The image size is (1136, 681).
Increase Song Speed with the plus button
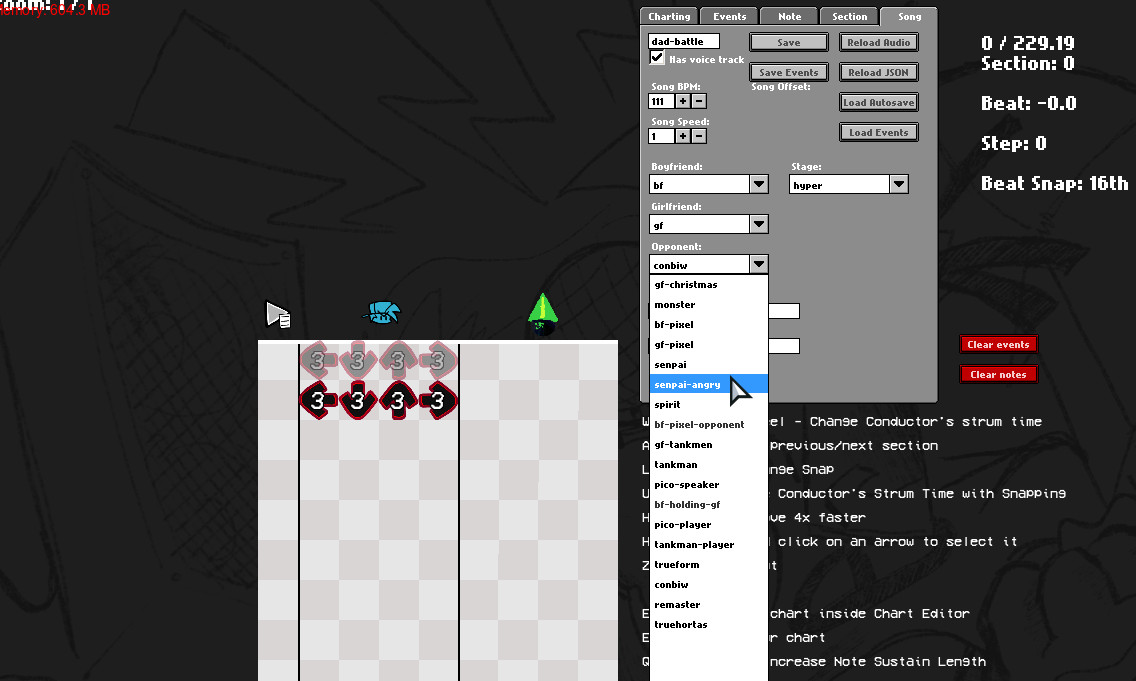click(x=683, y=136)
